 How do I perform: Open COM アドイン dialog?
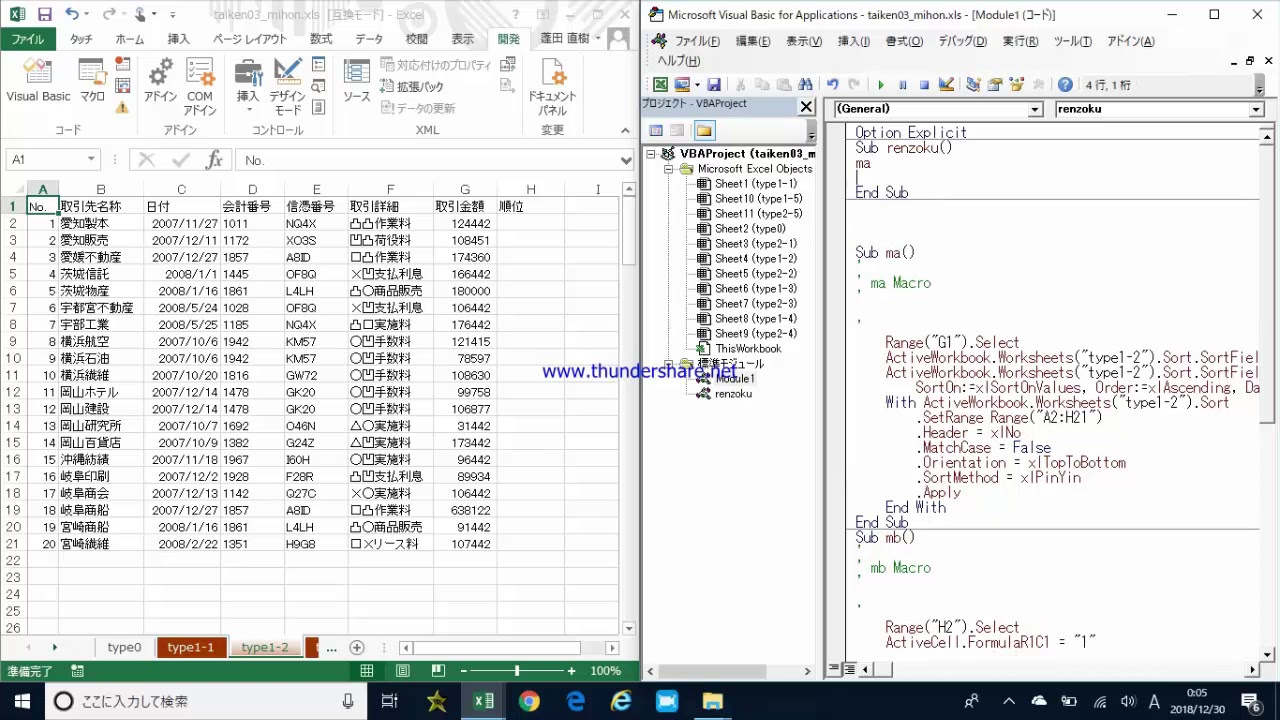[x=200, y=87]
